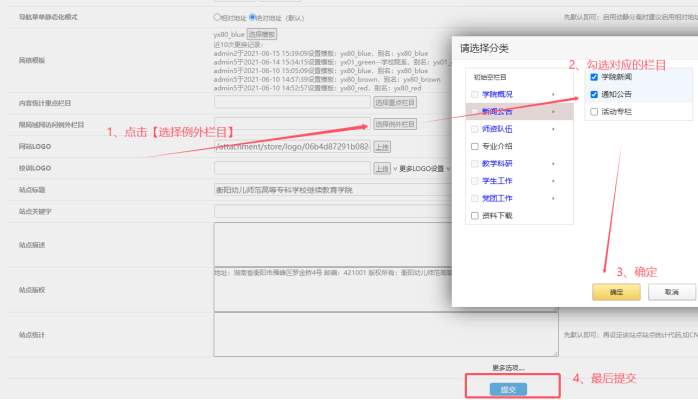Screen dimensions: 698x400
Task: Expand the 师资队伍 submenu arrow
Action: point(553,129)
